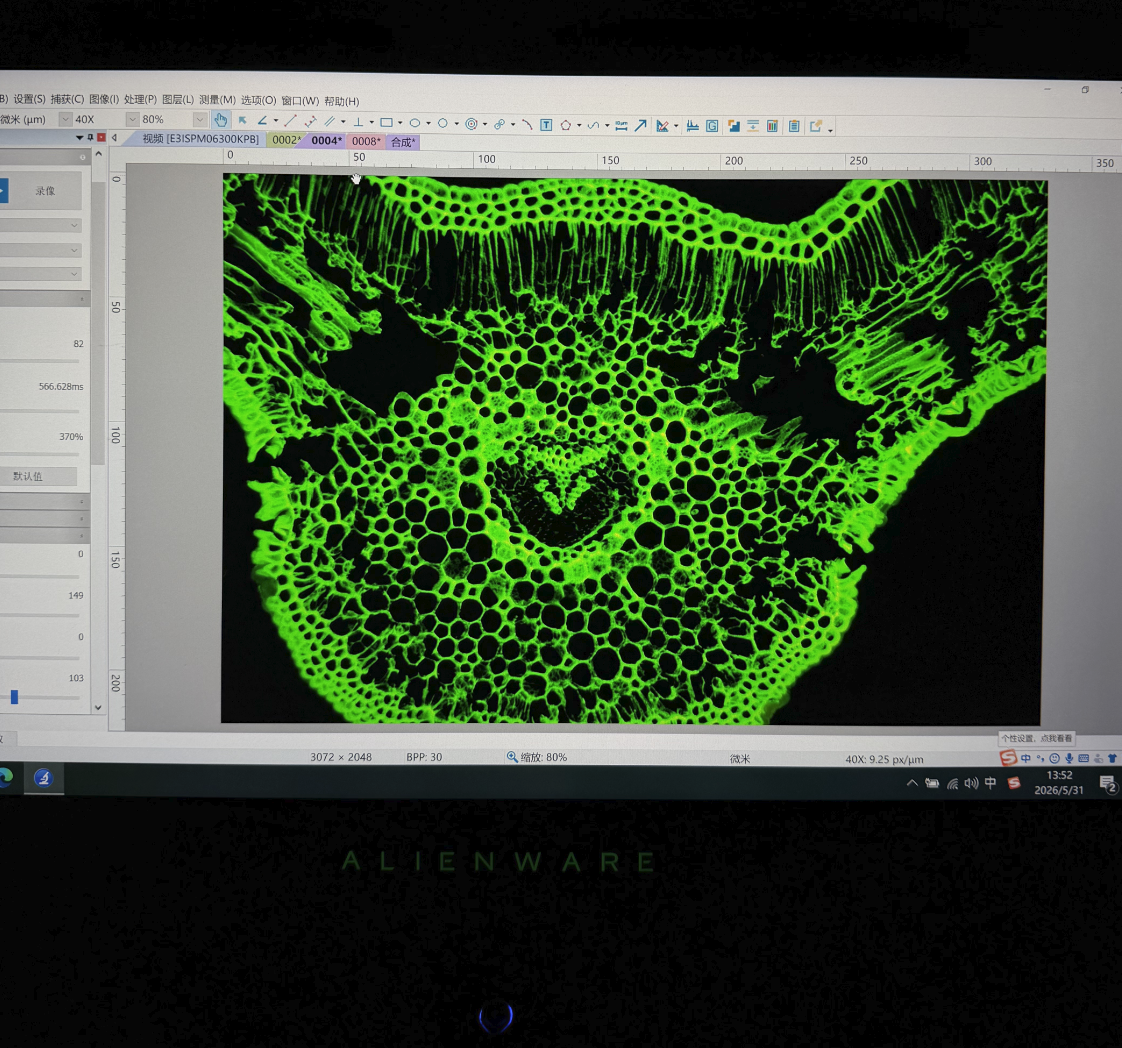Switch to the 0008* image tab
Image resolution: width=1122 pixels, height=1048 pixels.
tap(366, 142)
